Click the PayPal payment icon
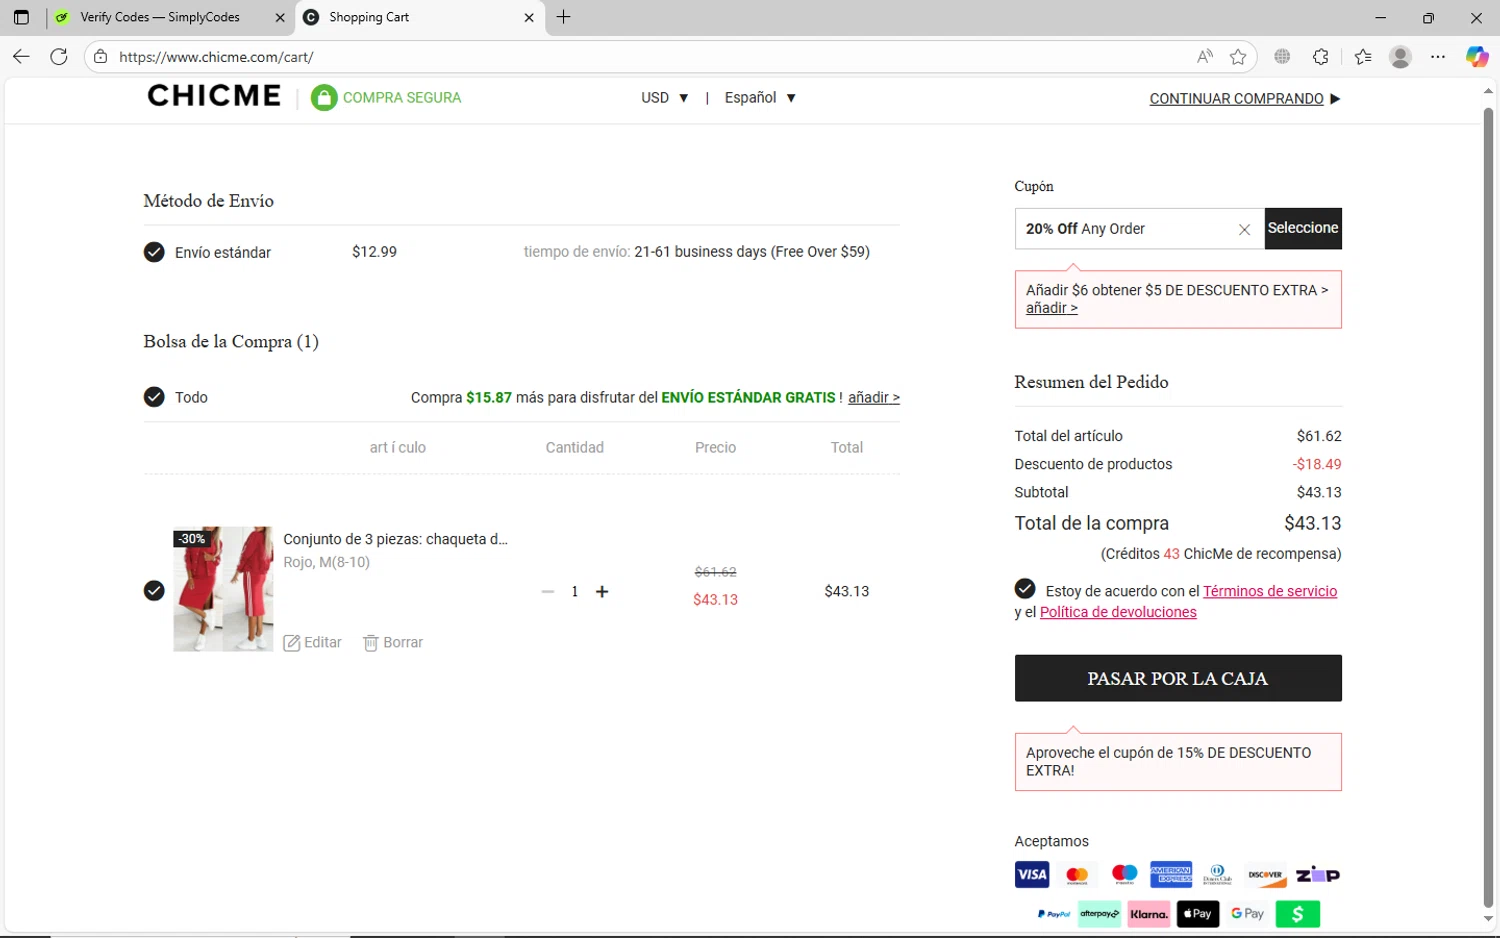The height and width of the screenshot is (938, 1500). 1054,914
